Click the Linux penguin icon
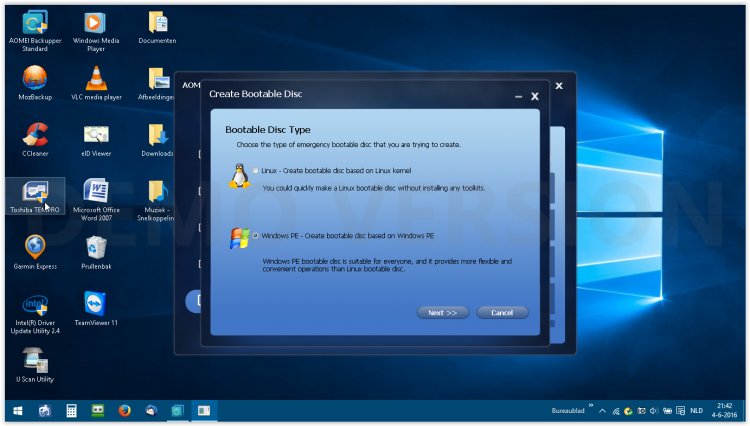750x426 pixels. (x=238, y=176)
